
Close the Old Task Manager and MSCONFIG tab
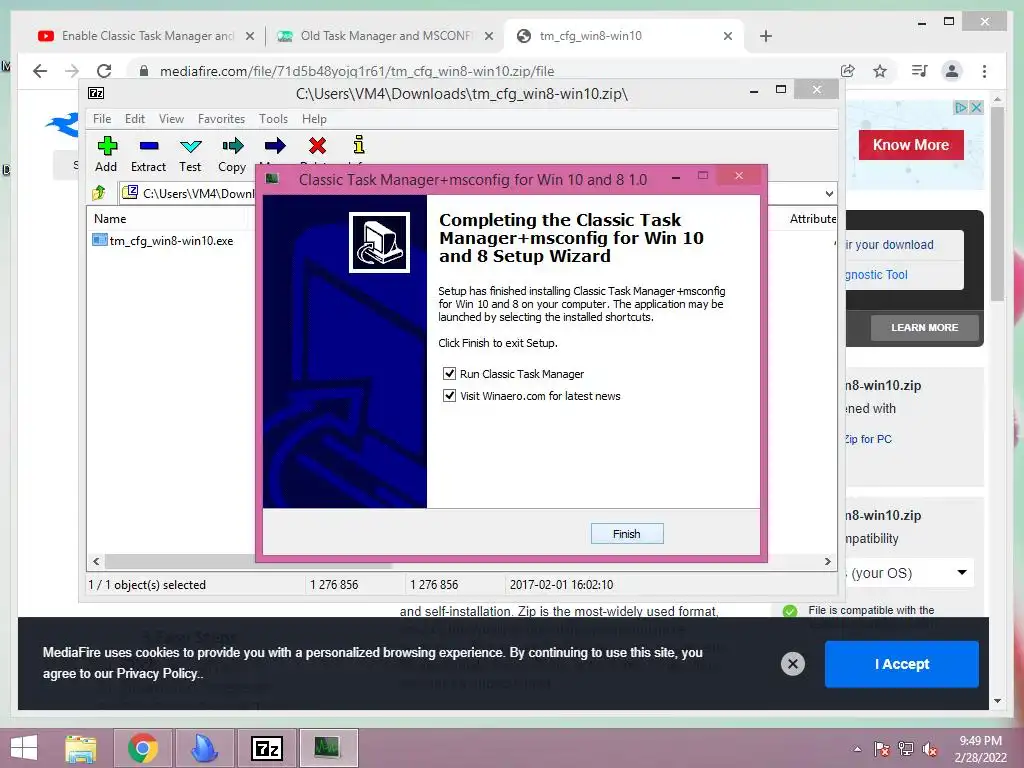488,36
